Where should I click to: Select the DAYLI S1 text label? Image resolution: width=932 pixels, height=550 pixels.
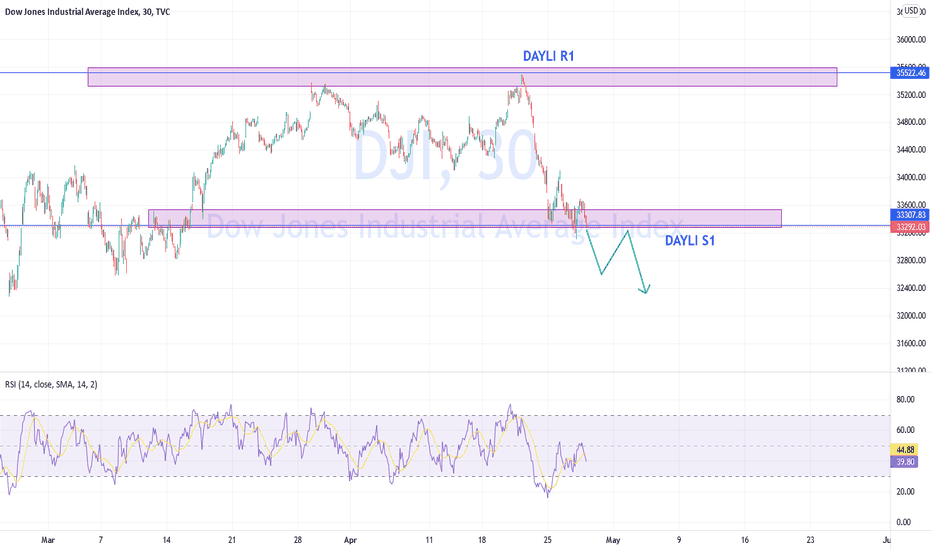[689, 241]
